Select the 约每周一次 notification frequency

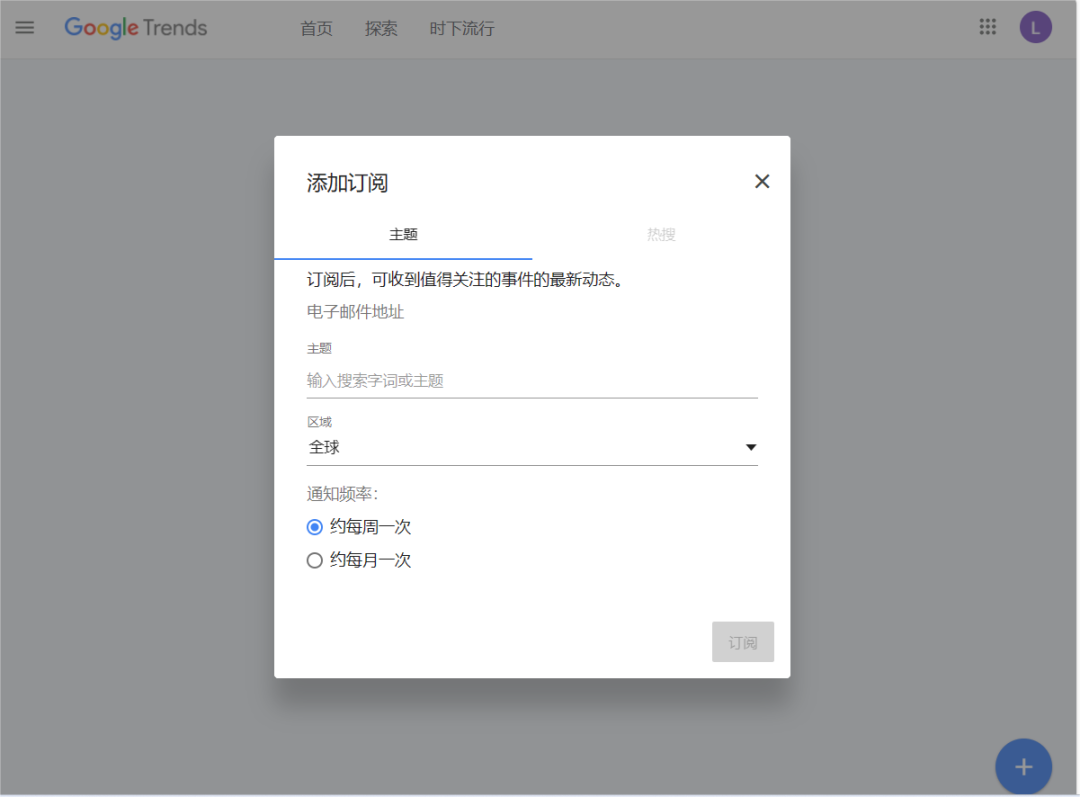click(315, 526)
